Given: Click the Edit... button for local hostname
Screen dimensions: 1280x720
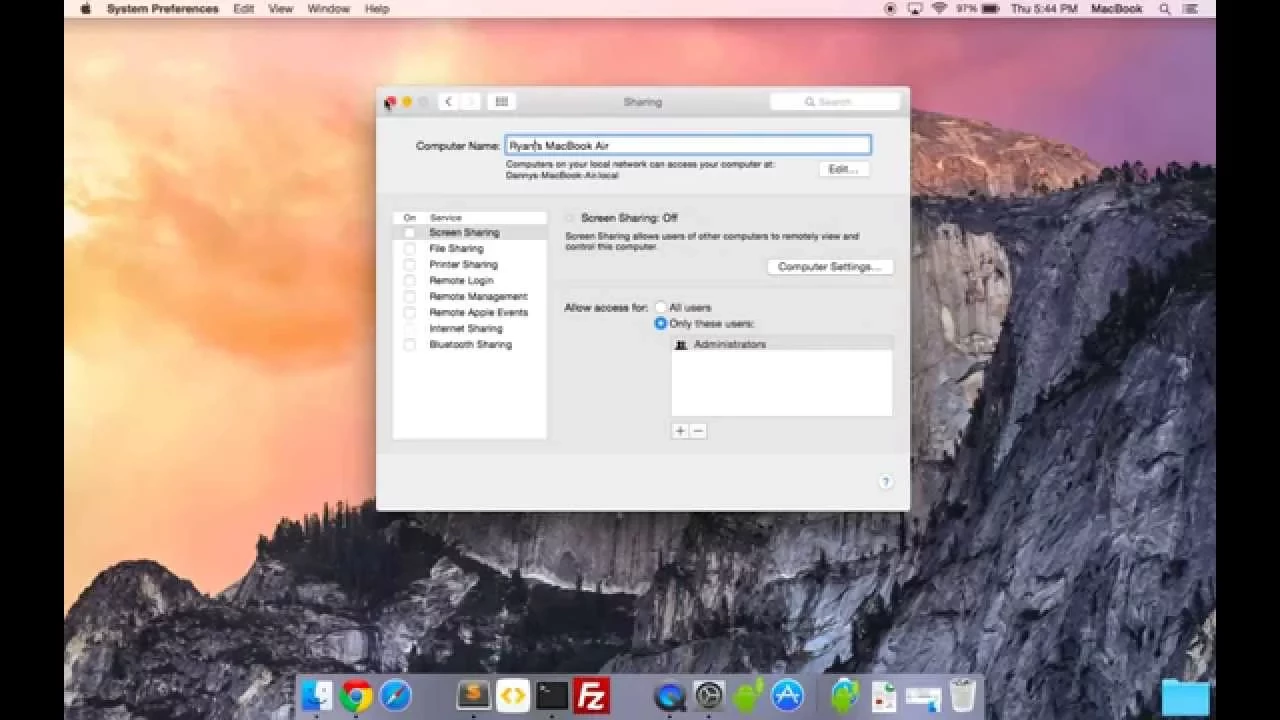Looking at the screenshot, I should pyautogui.click(x=844, y=170).
